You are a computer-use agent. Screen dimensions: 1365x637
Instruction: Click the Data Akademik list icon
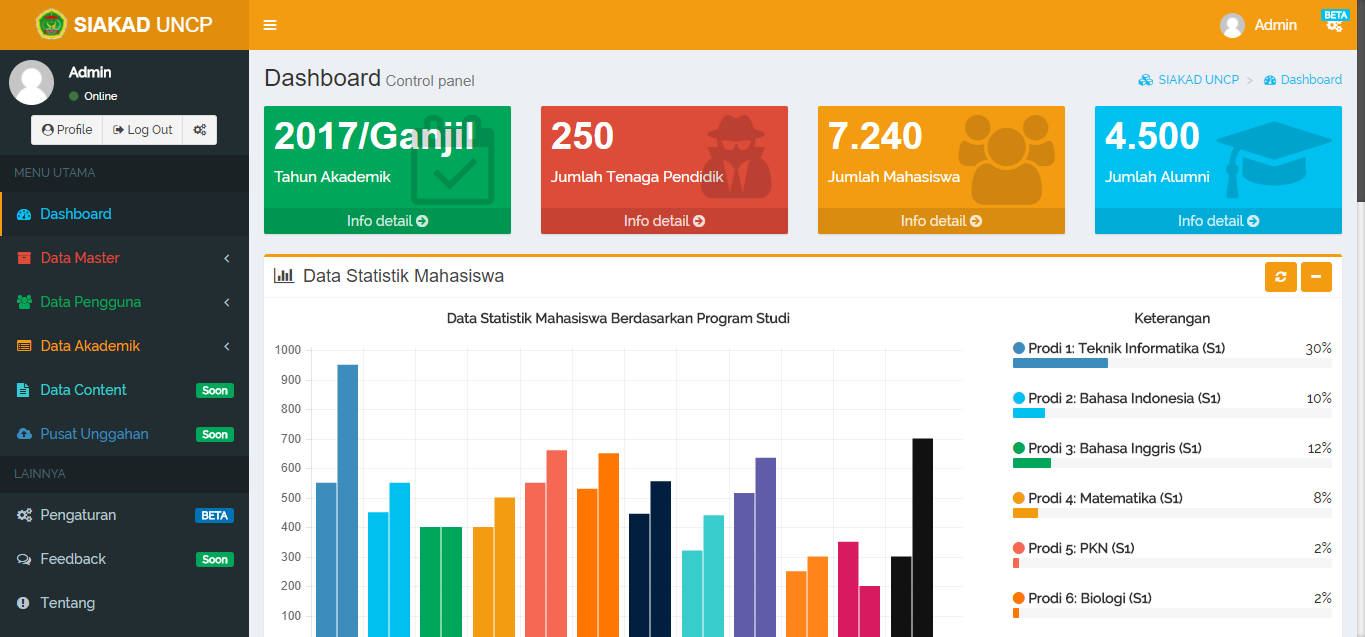(x=24, y=346)
